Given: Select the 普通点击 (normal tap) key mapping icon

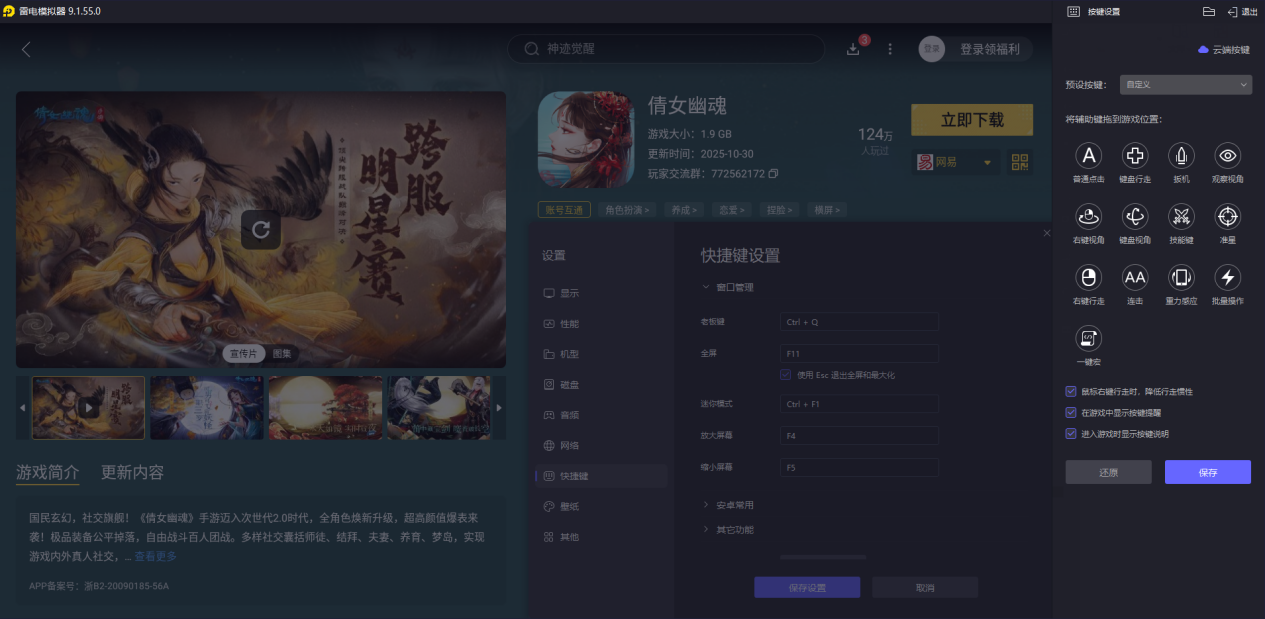Looking at the screenshot, I should [x=1087, y=156].
